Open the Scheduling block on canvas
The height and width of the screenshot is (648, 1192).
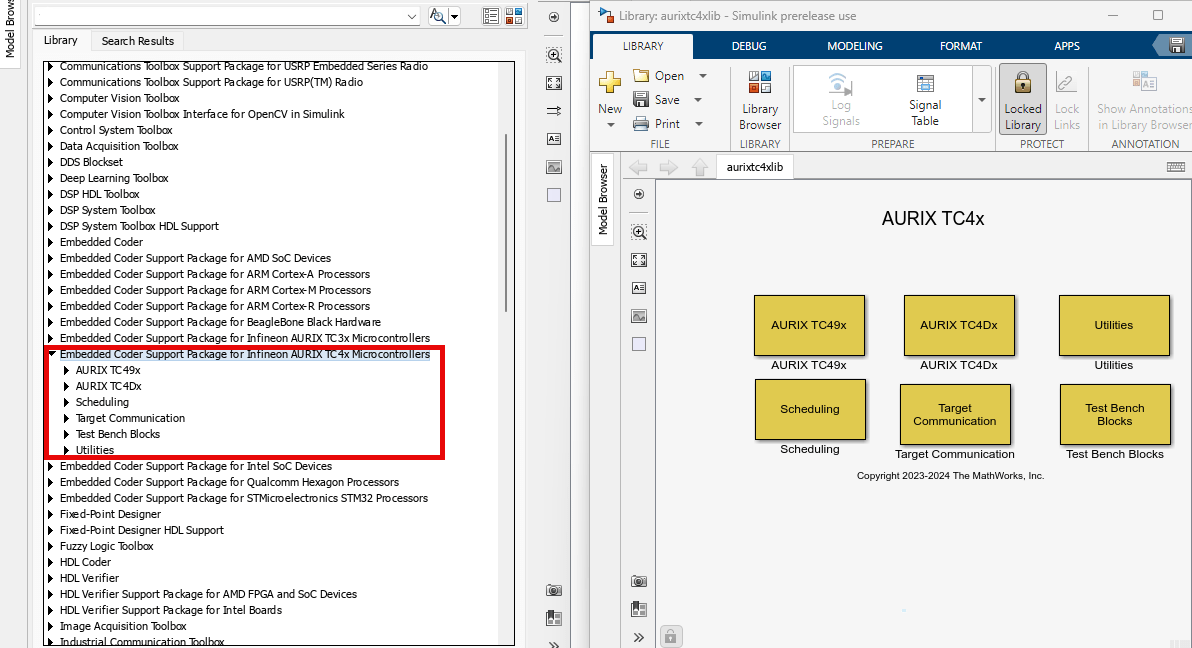click(x=810, y=409)
